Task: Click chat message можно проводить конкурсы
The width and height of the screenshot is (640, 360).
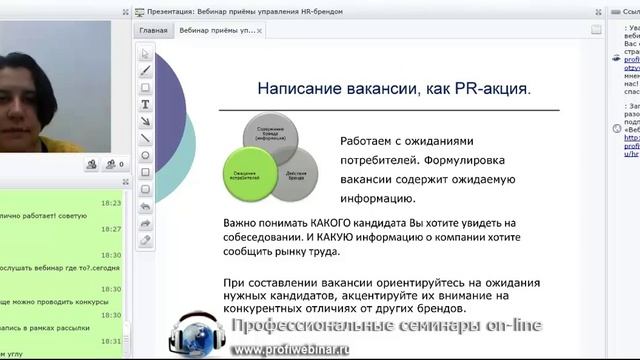Action: (54, 302)
